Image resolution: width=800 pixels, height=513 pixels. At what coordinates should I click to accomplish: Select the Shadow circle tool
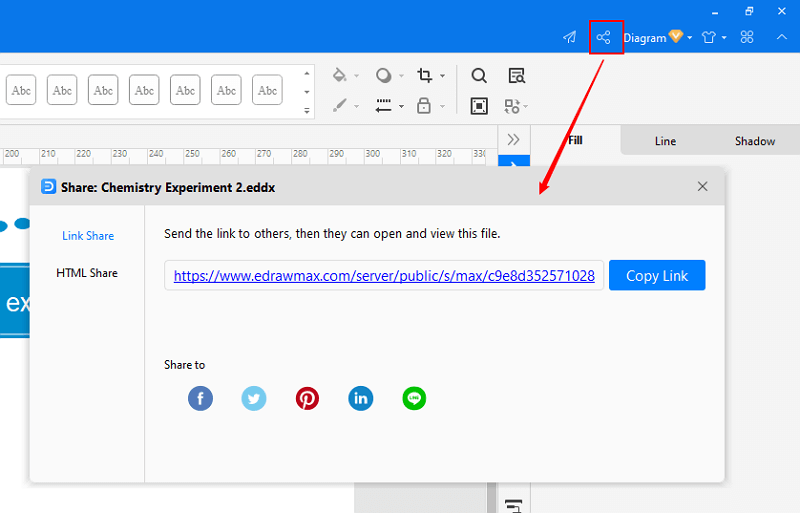[384, 76]
